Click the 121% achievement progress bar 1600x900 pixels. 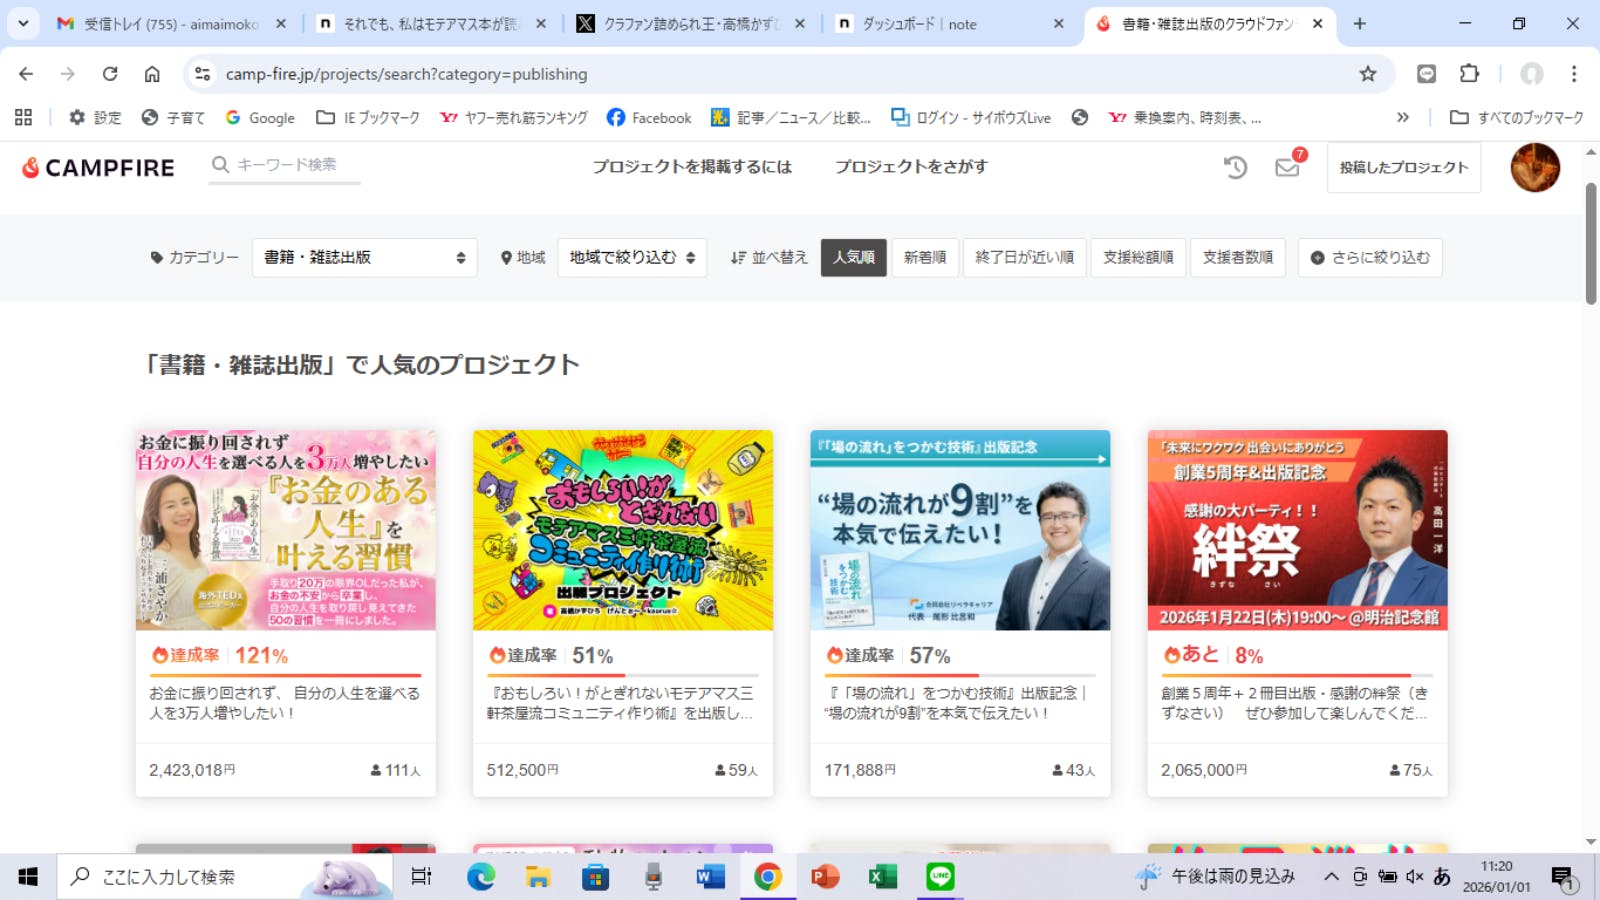point(285,676)
